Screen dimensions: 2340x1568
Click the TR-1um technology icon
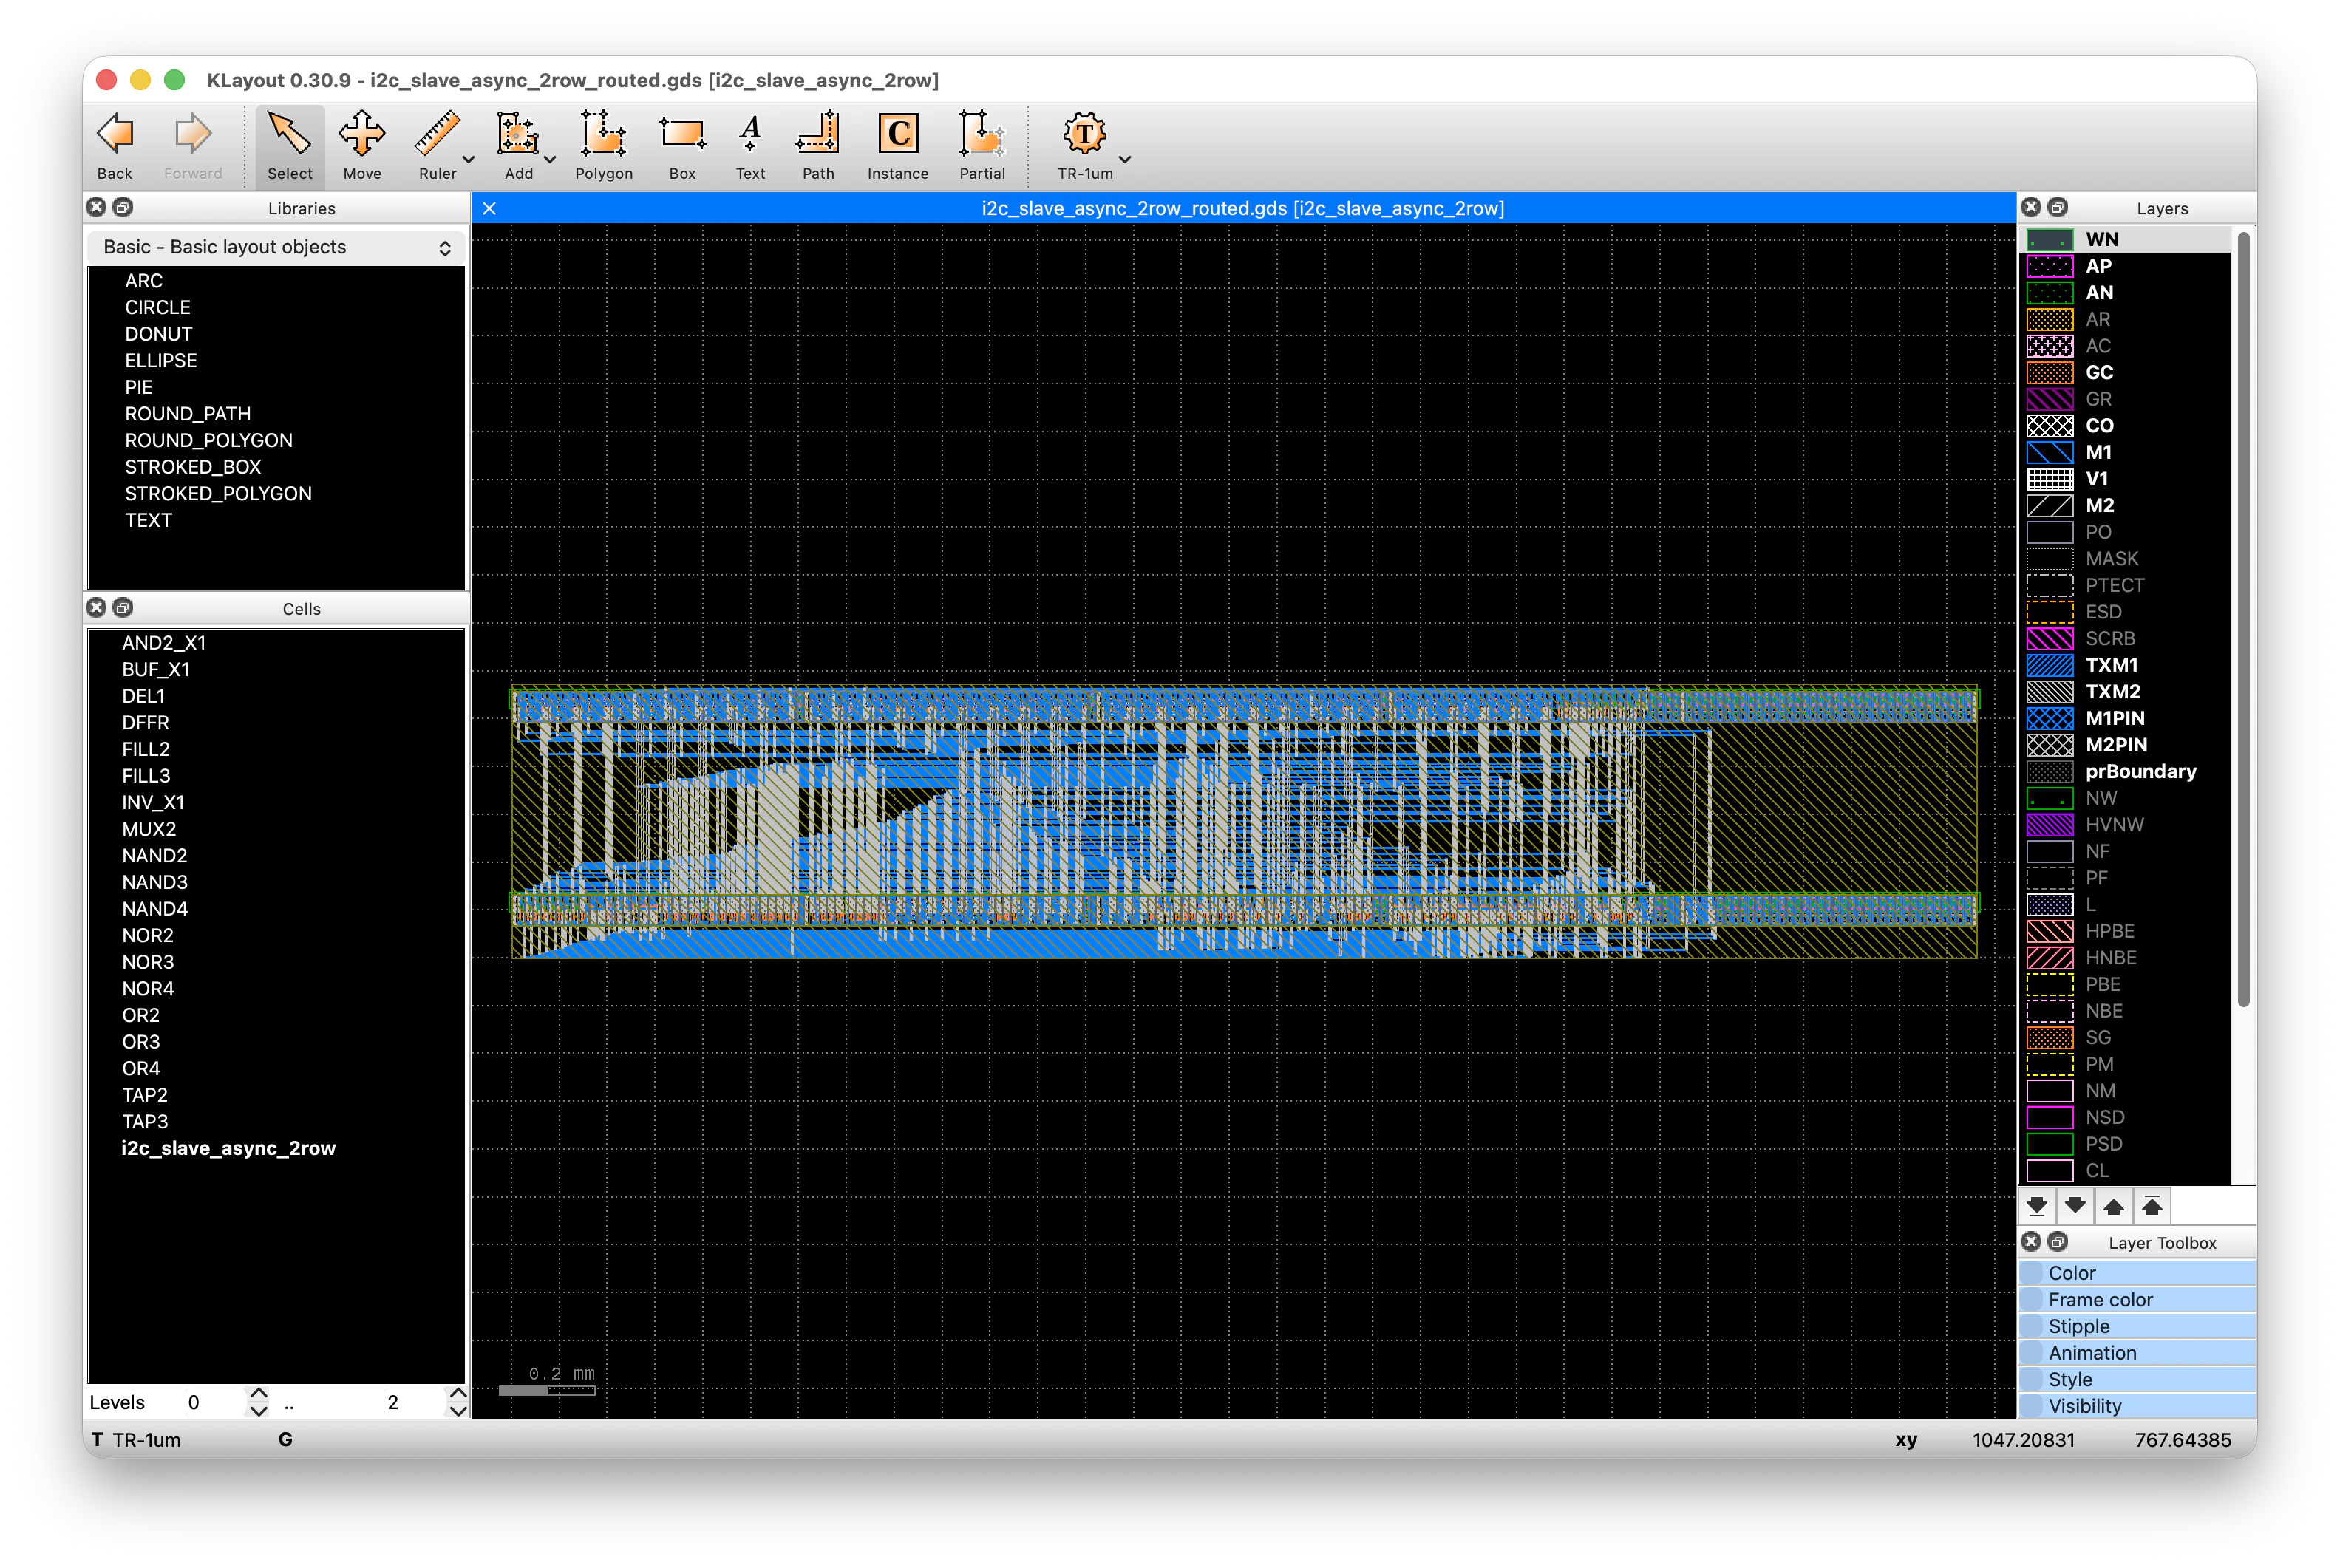[1084, 145]
